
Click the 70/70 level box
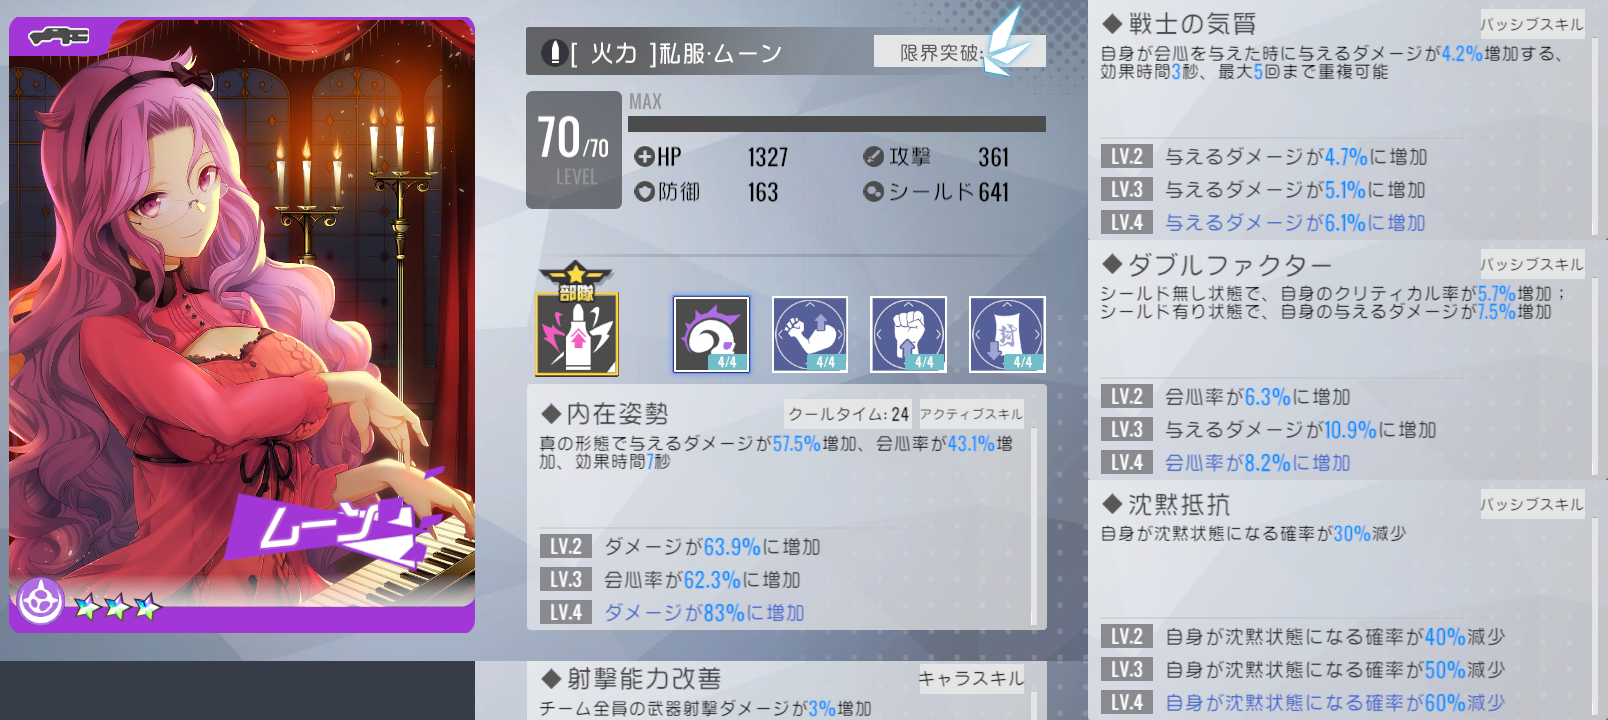click(574, 150)
